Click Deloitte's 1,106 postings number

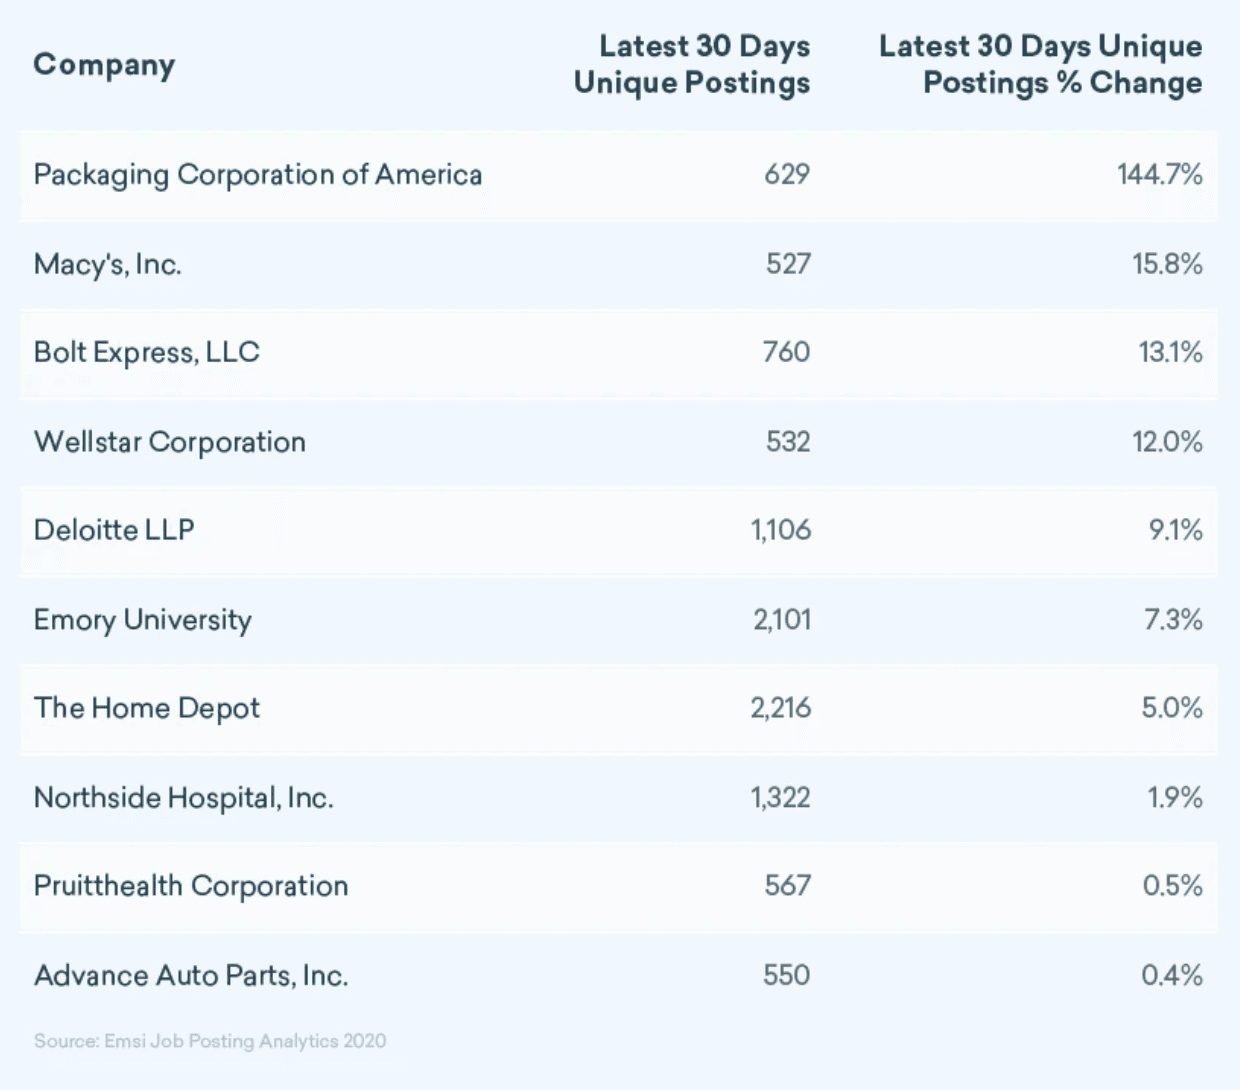[781, 530]
